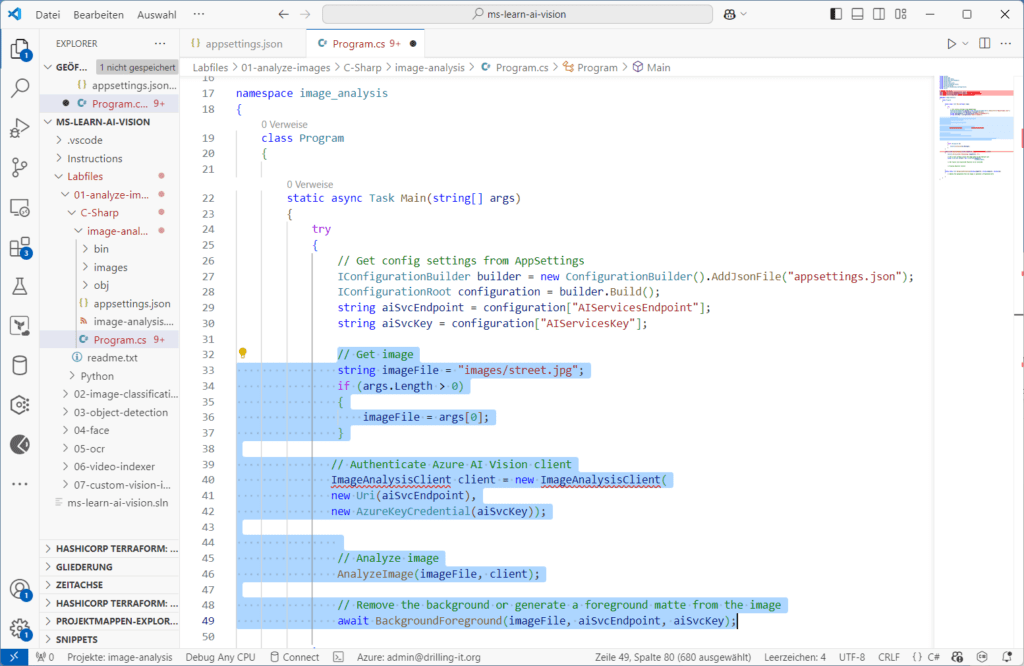1024x666 pixels.
Task: Open Source Control view
Action: click(20, 167)
